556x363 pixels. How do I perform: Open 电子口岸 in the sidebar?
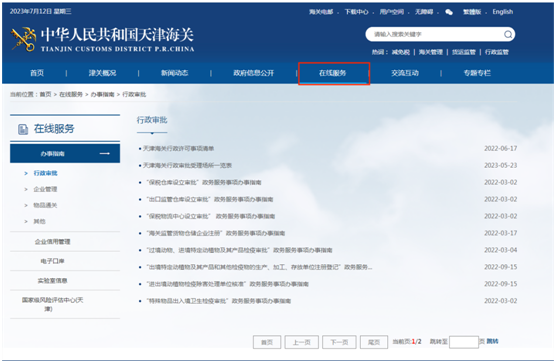click(52, 261)
